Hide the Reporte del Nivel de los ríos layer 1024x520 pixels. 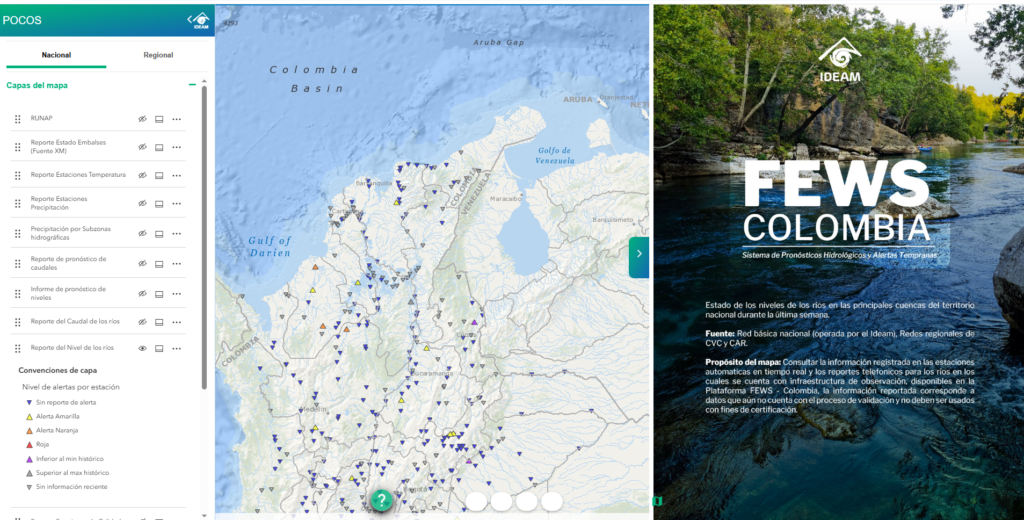click(142, 348)
